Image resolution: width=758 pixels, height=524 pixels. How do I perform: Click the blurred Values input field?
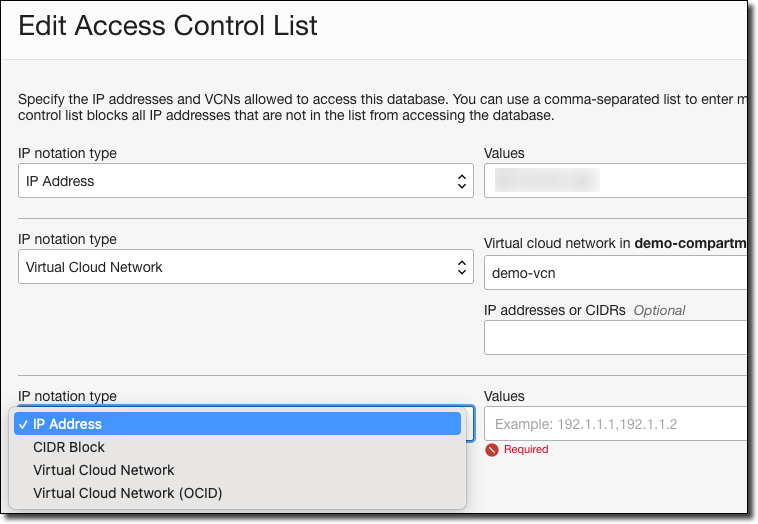[616, 181]
